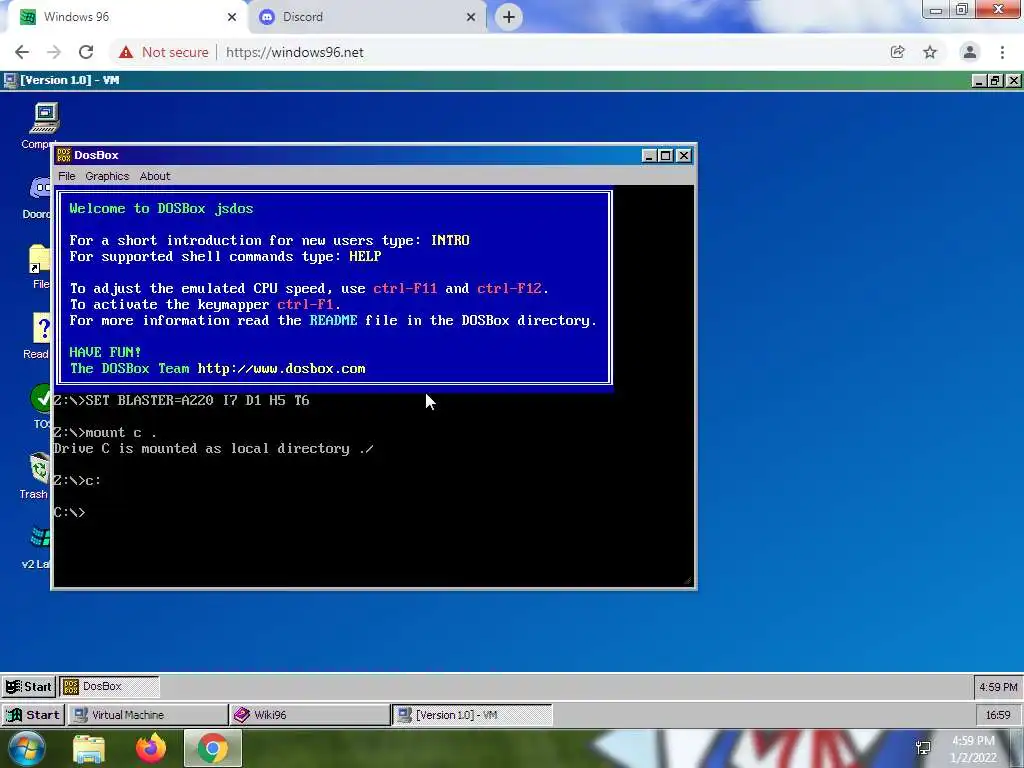Screen dimensions: 1024x768
Task: Close the [Version 1.0] - VM window
Action: tap(1014, 80)
